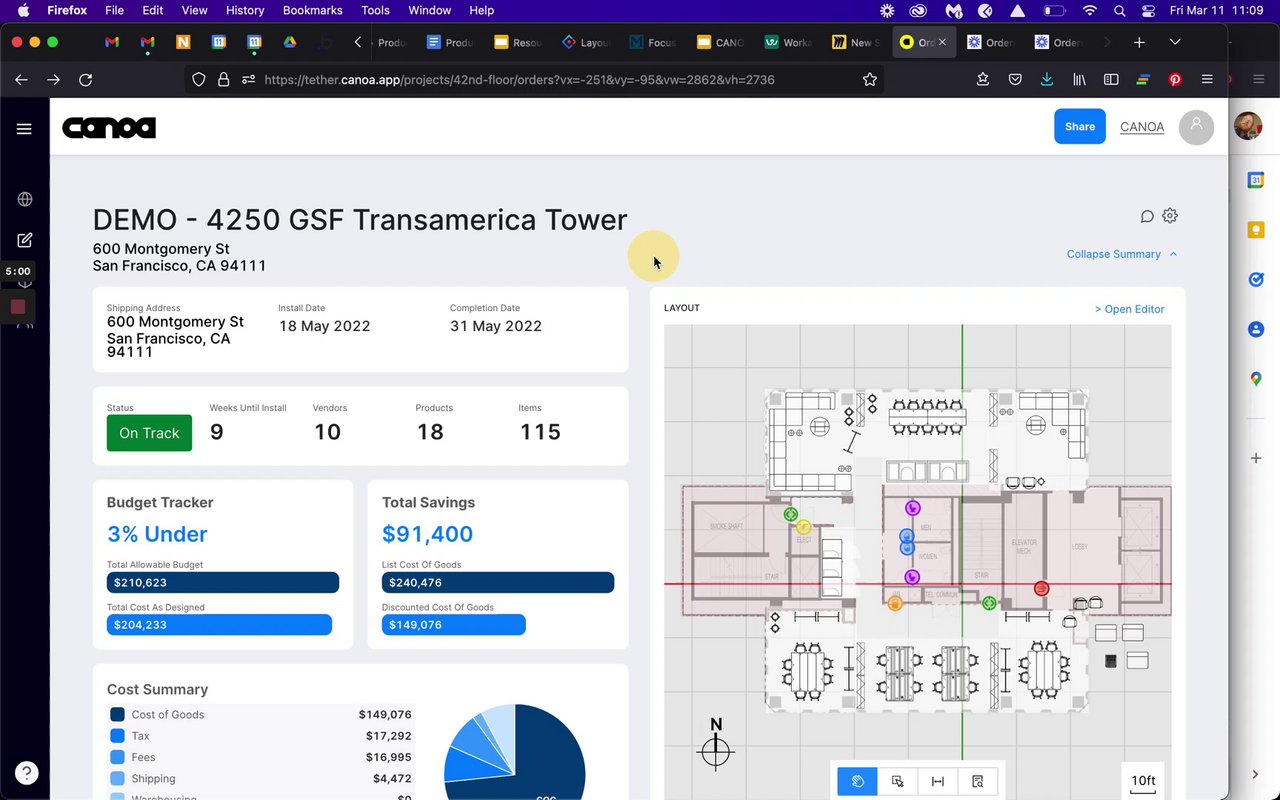Open Firefox downloads panel

pos(1046,80)
